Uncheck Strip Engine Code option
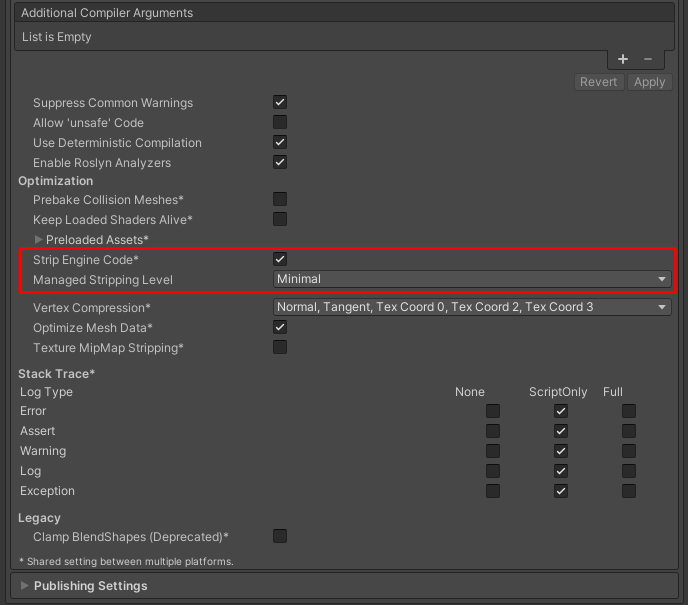688x605 pixels. point(280,259)
